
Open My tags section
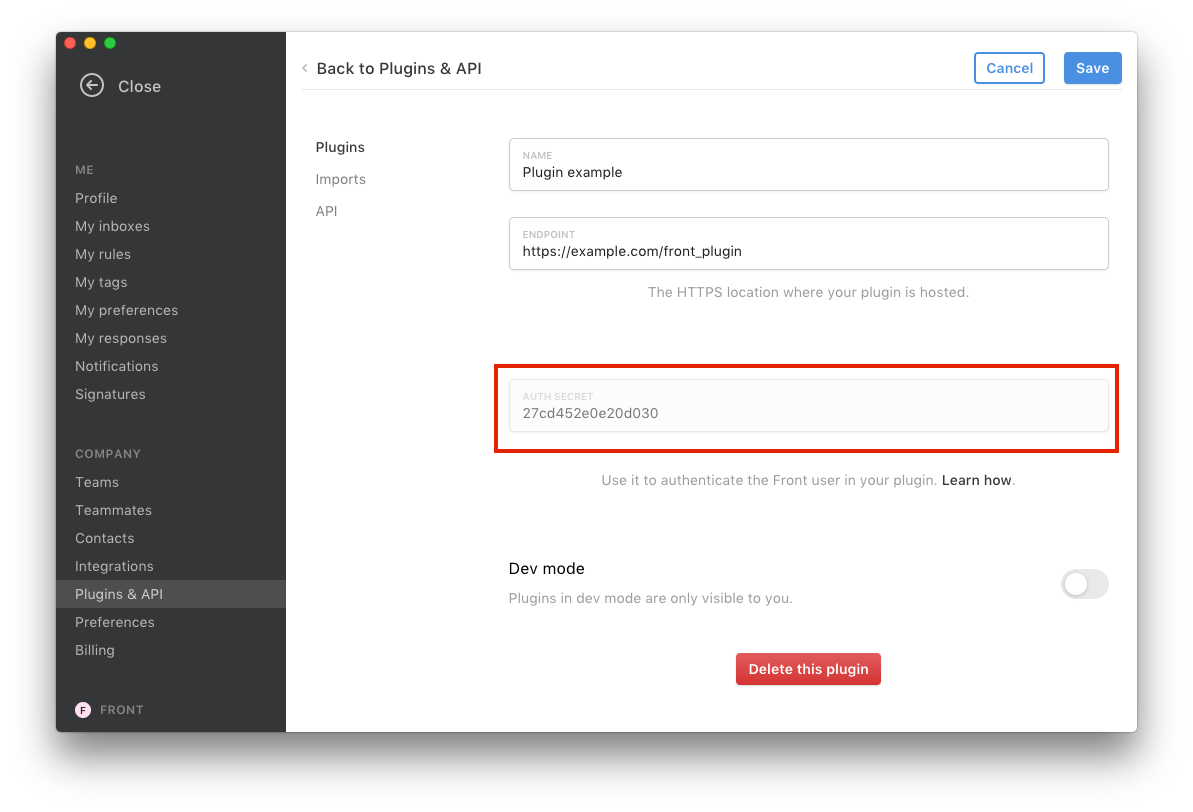(101, 282)
